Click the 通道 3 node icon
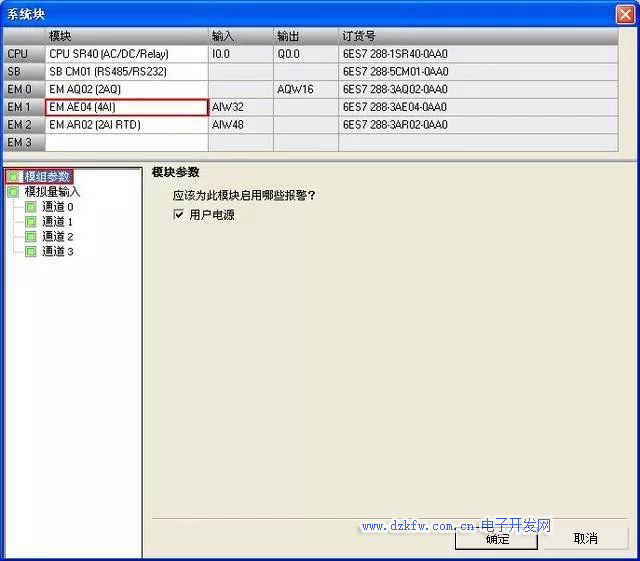This screenshot has height=561, width=640. pyautogui.click(x=31, y=252)
